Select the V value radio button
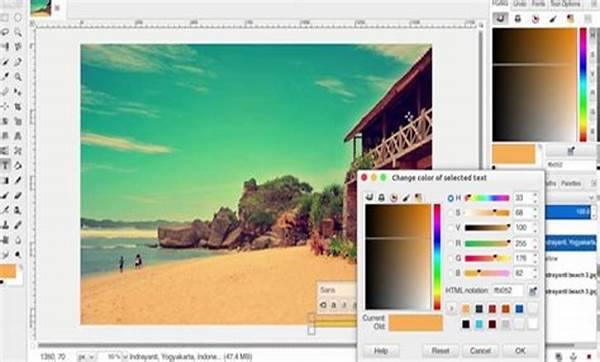Screen dimensions: 600x362 pyautogui.click(x=450, y=228)
